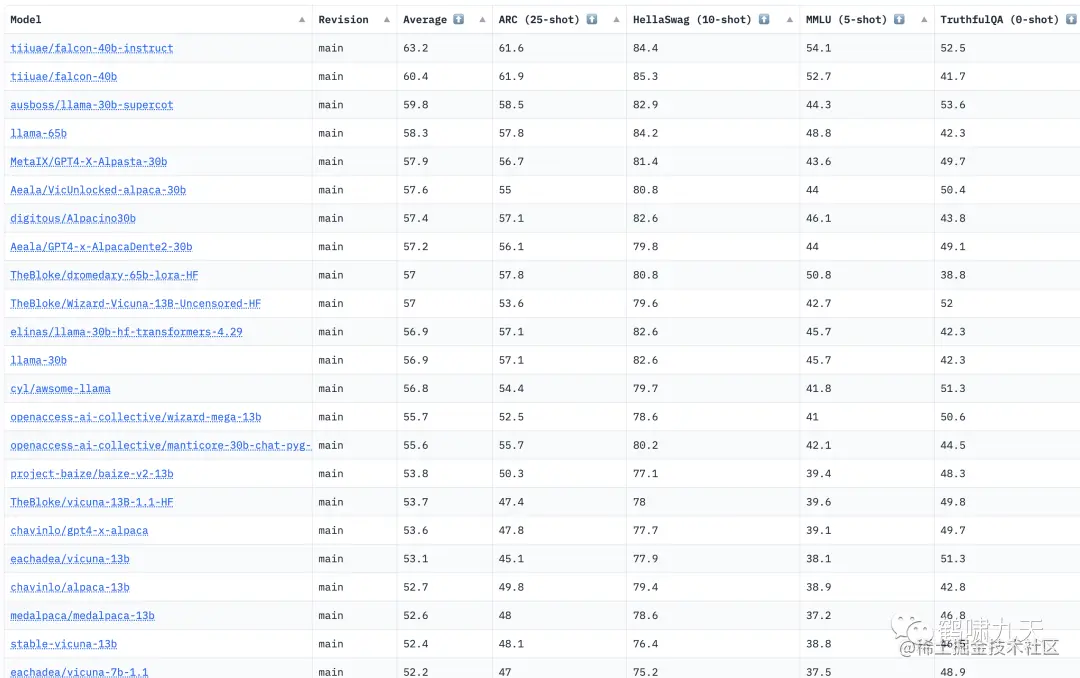
Task: Select HellaSwag value 80.2 cell
Action: (645, 445)
